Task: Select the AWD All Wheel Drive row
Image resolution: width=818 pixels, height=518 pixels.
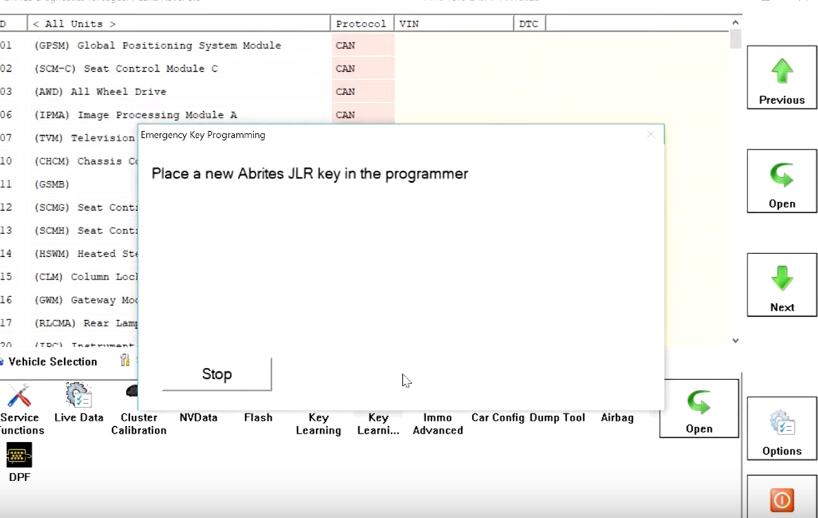Action: click(x=365, y=91)
